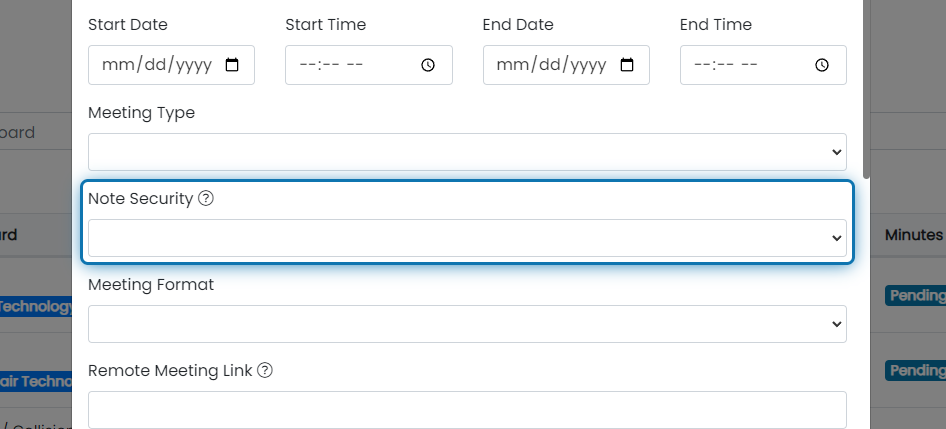Click the End Date input field
The image size is (946, 429).
[x=566, y=65]
